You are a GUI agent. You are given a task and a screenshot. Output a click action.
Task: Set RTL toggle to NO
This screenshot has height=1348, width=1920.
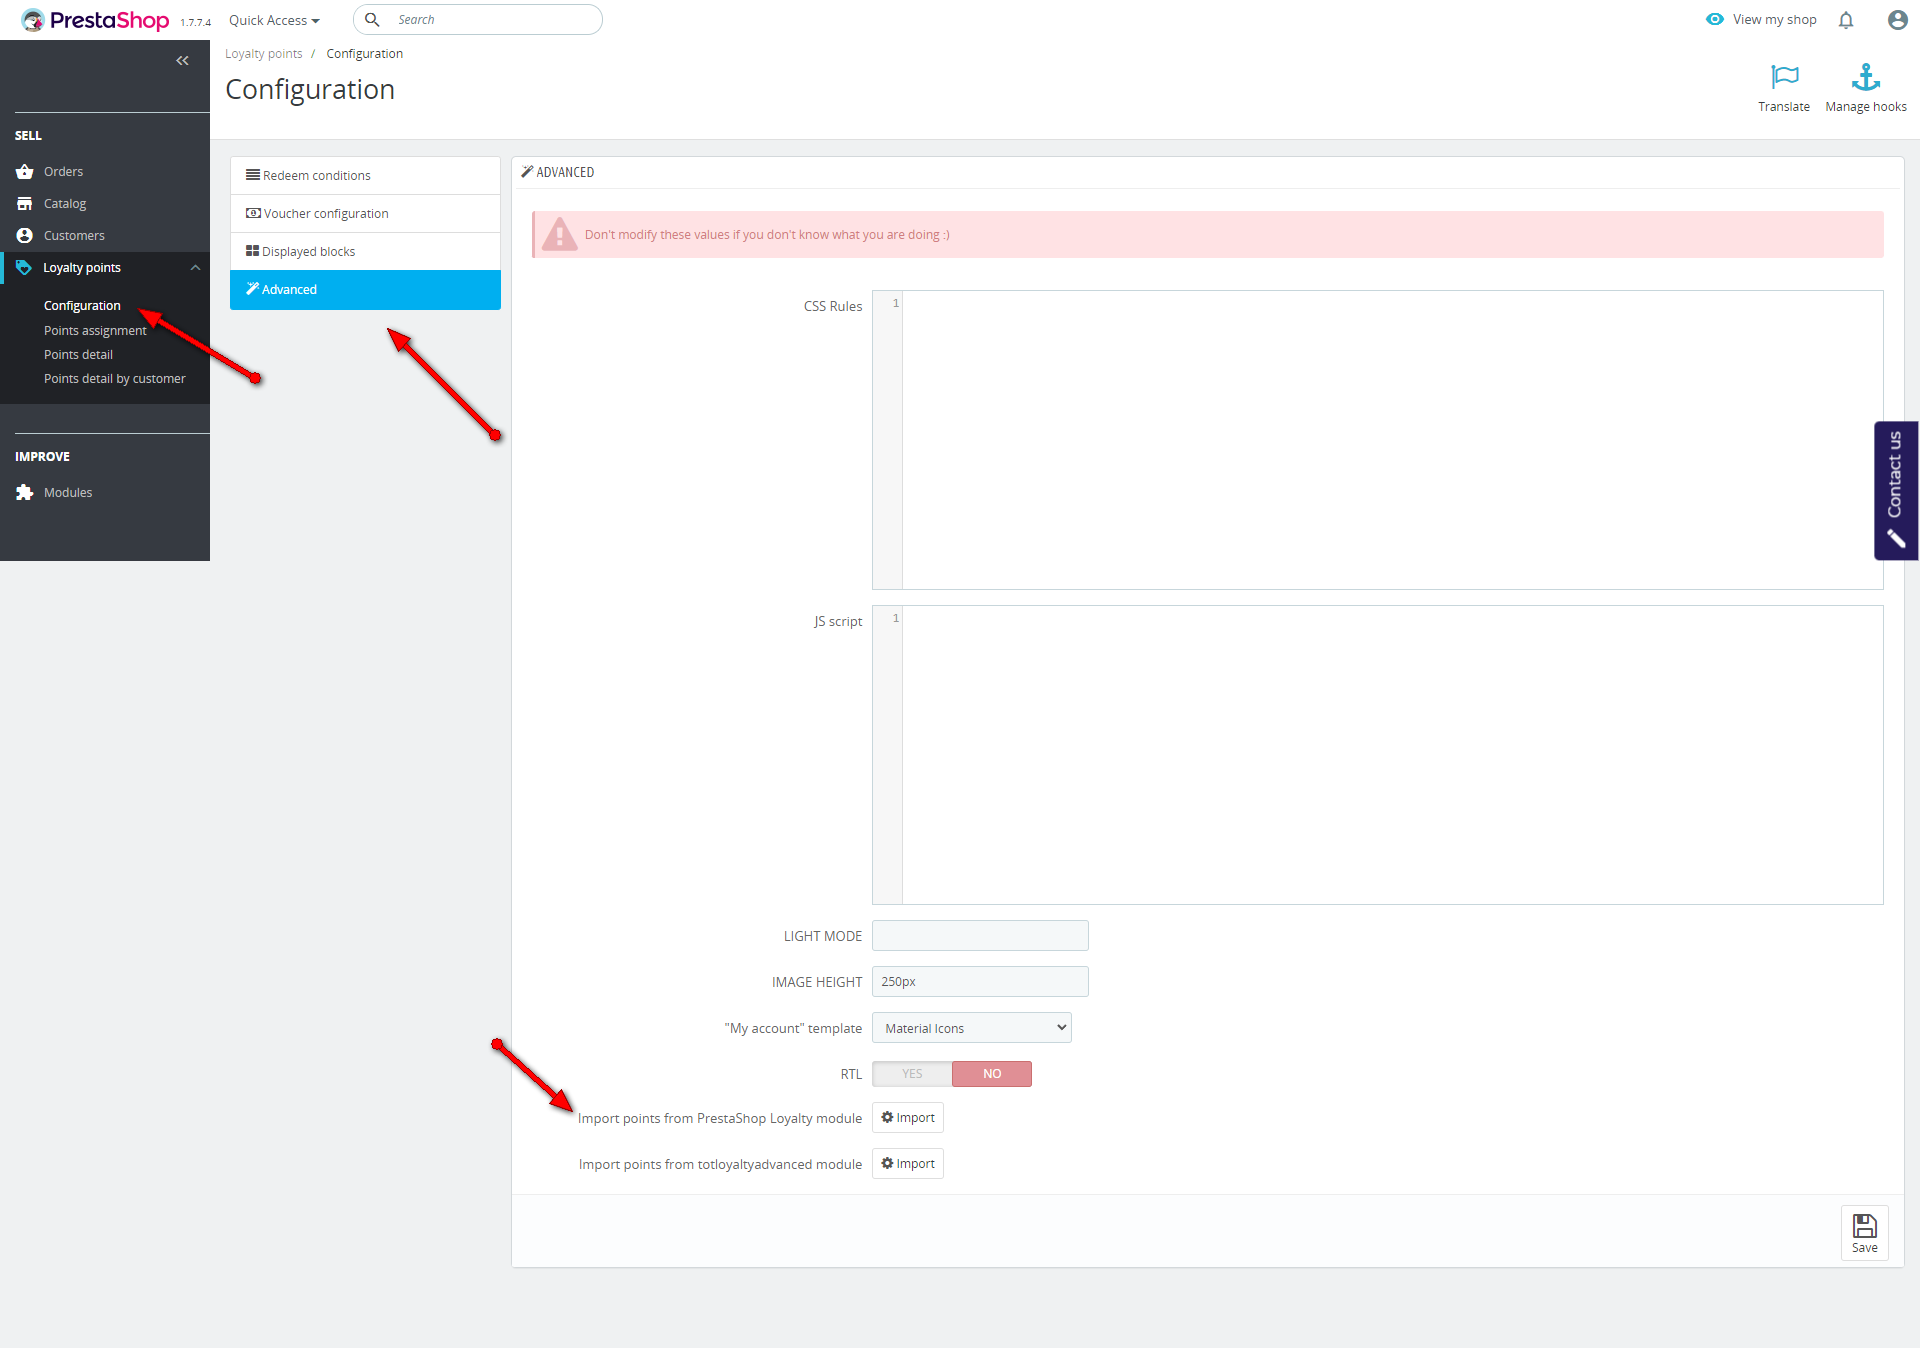point(991,1074)
